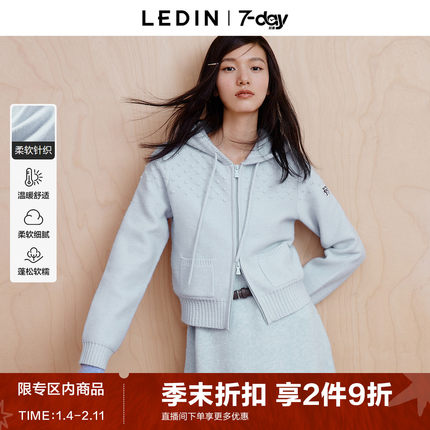
Task: Select the 蓬松软糯 feature text
Action: pyautogui.click(x=33, y=271)
